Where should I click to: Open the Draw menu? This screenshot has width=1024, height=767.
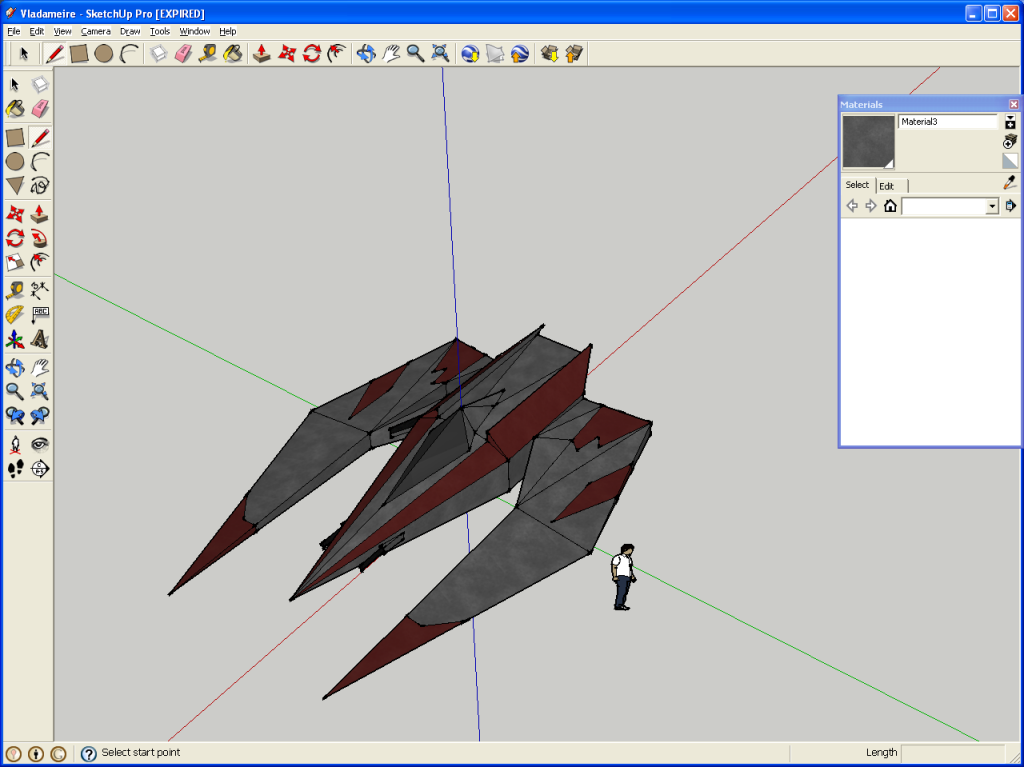pyautogui.click(x=130, y=31)
